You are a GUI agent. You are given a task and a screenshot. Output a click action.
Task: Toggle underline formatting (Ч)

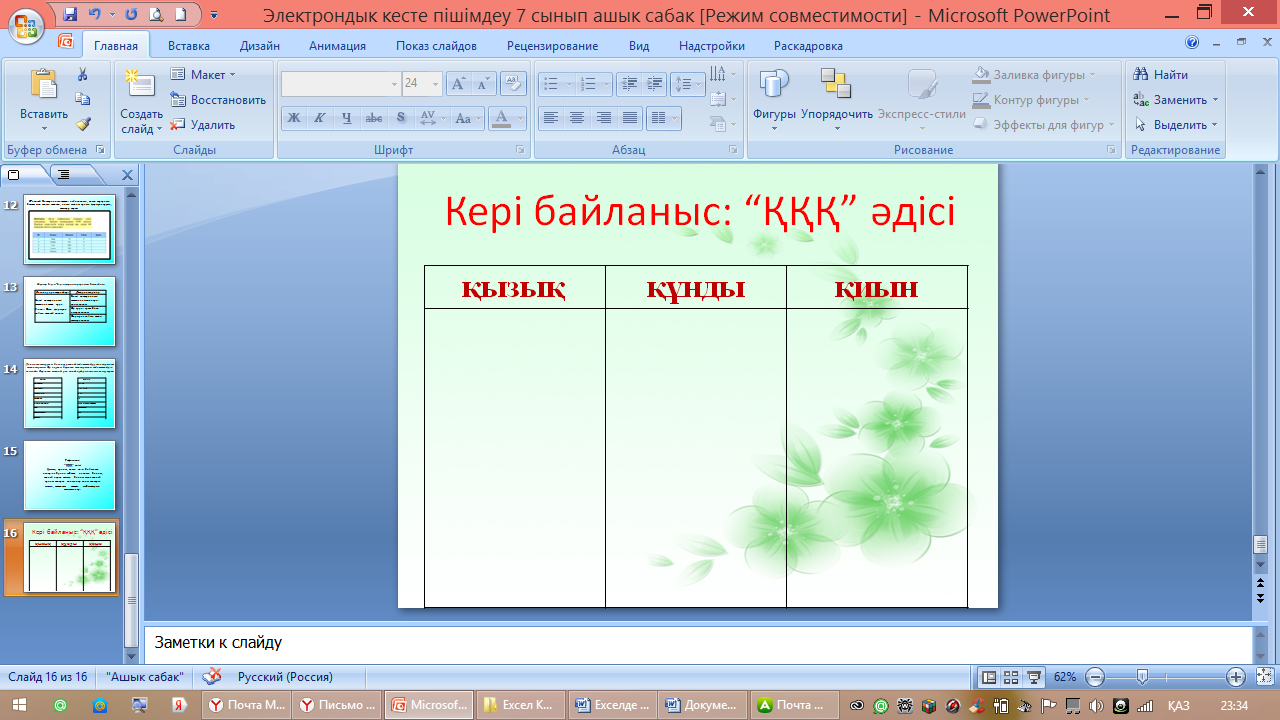[x=347, y=118]
